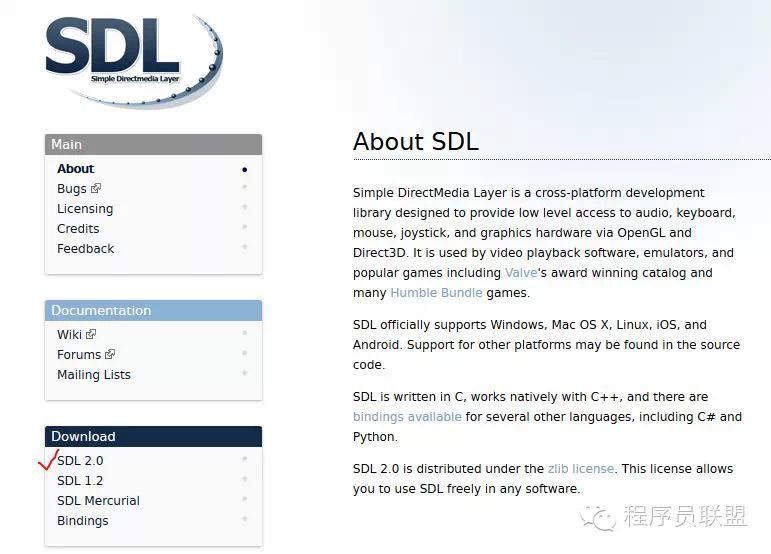This screenshot has height=554, width=771.
Task: Open the Licensing page
Action: click(85, 209)
